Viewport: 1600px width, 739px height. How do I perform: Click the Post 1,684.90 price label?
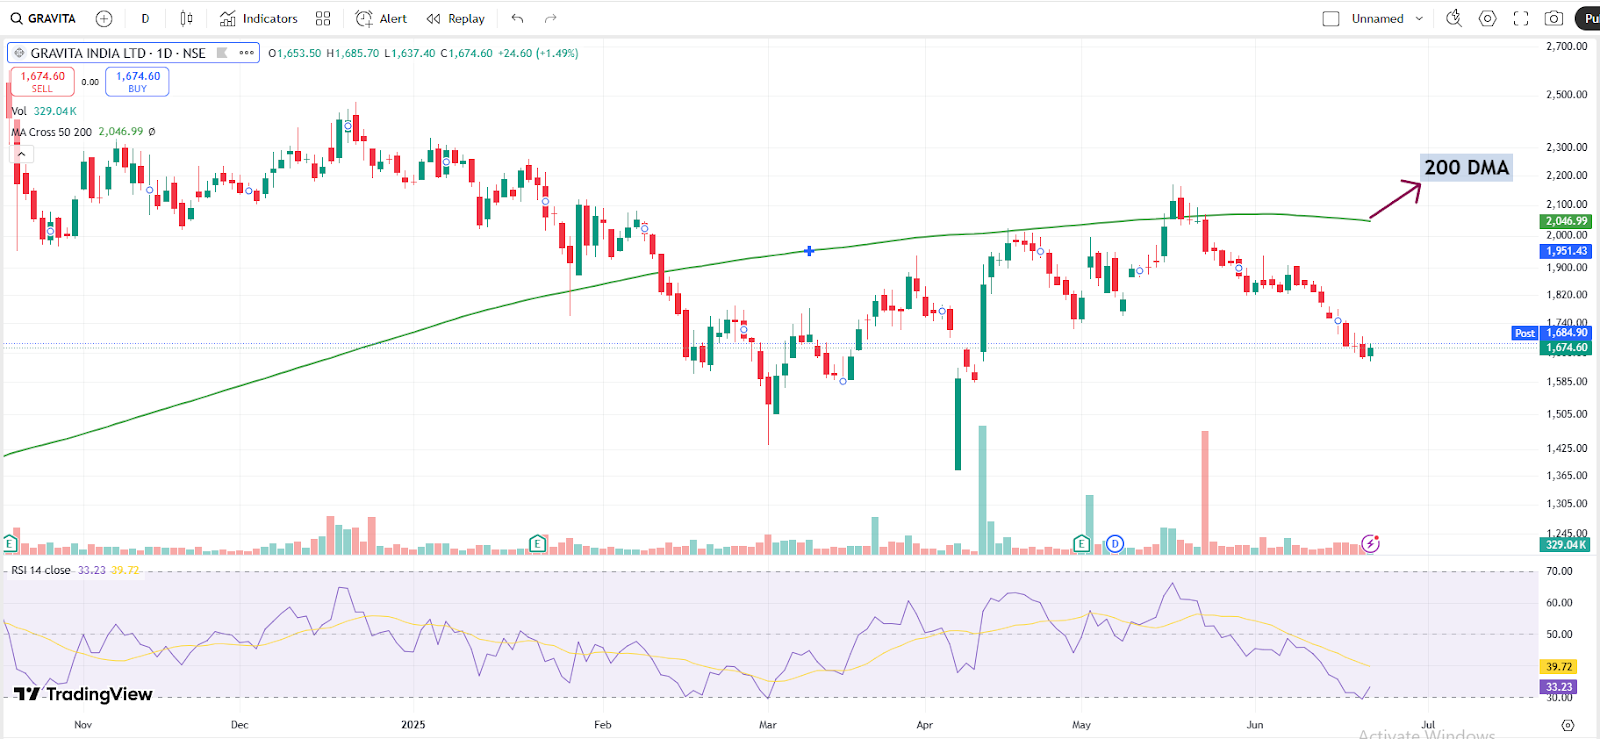coord(1551,333)
